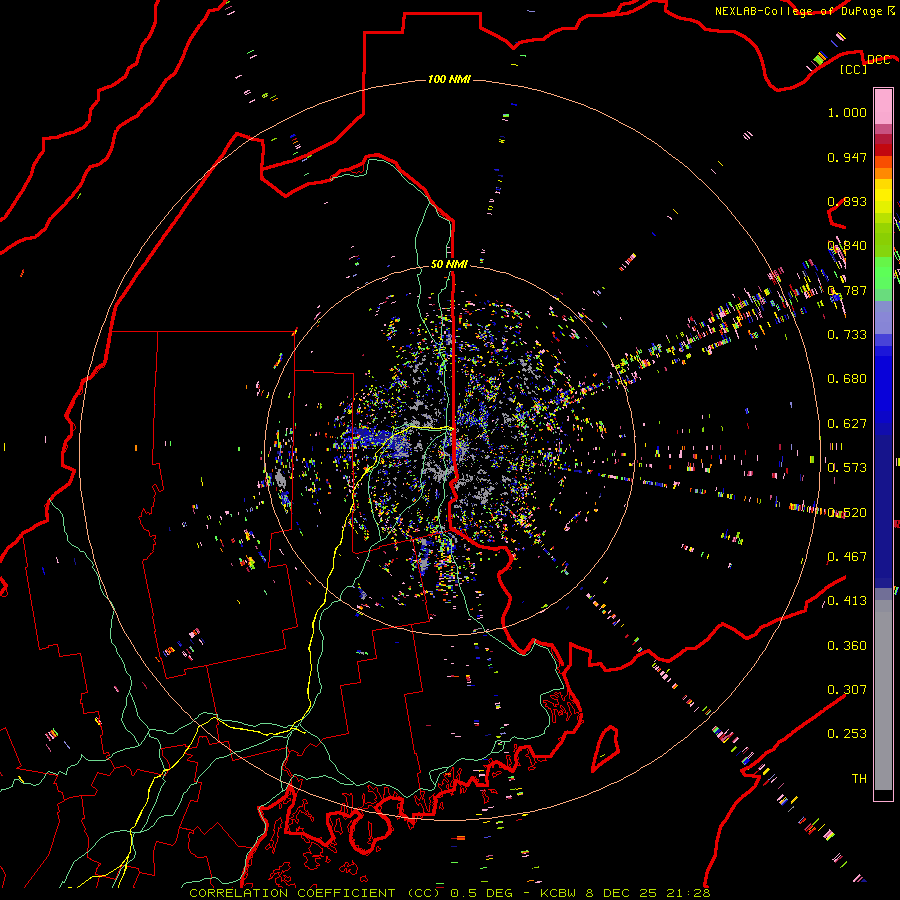Click the 0.360 color scale value
Screen dimensions: 900x900
point(847,646)
